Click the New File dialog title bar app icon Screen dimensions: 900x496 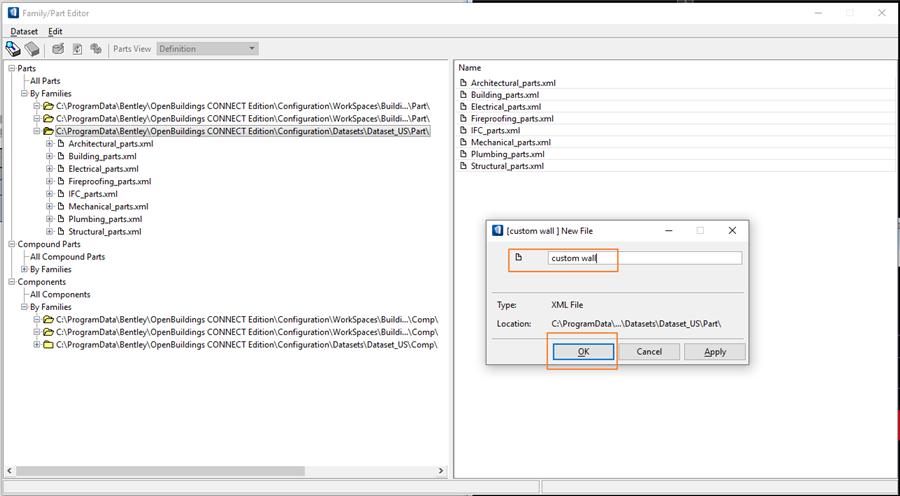[498, 231]
